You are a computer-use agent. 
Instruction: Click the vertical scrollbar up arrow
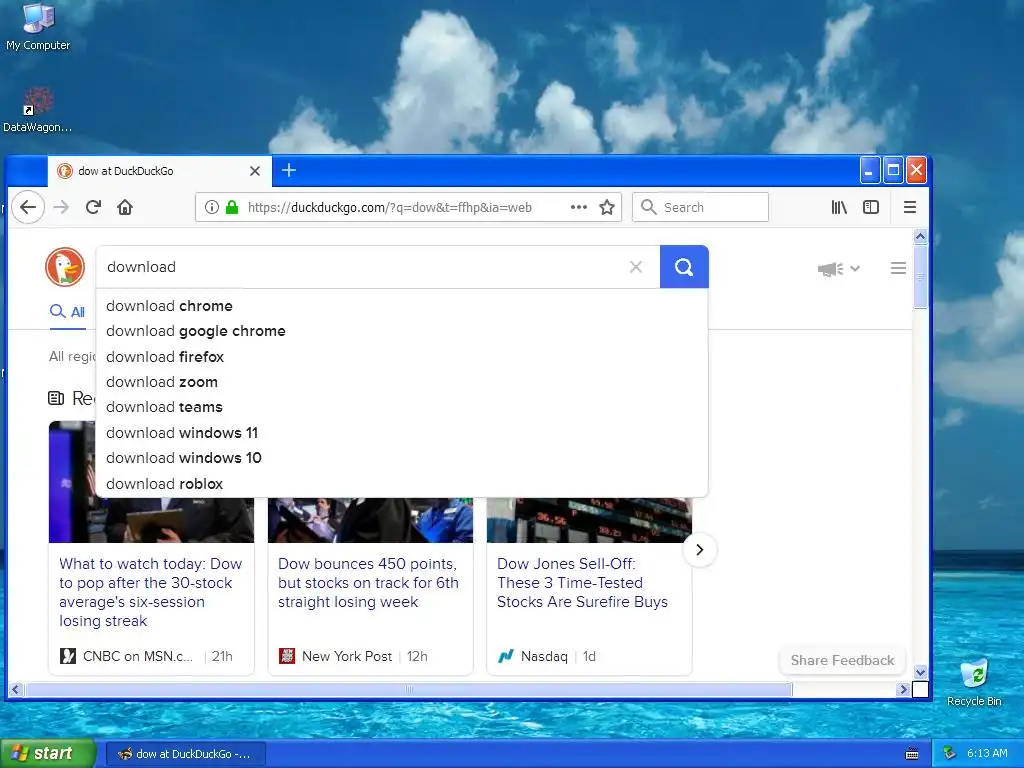pyautogui.click(x=920, y=236)
